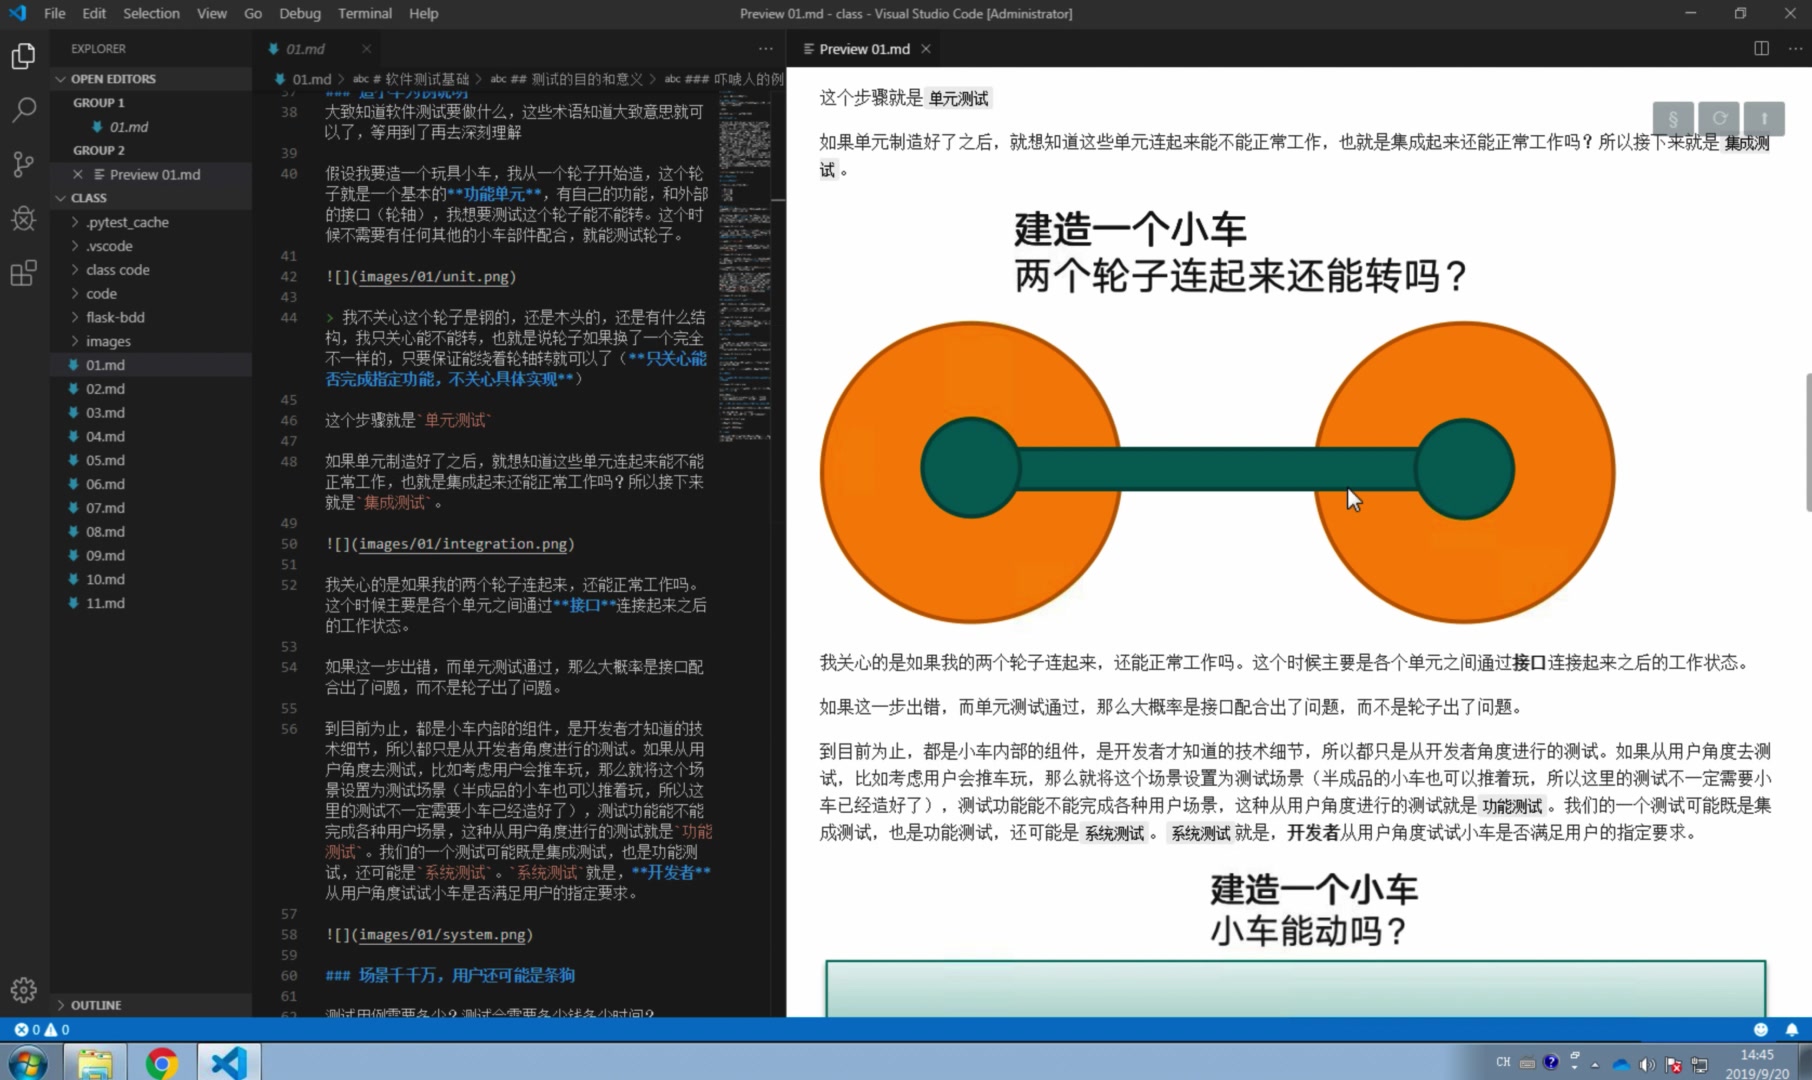The width and height of the screenshot is (1812, 1080).
Task: Open the View menu
Action: [211, 13]
